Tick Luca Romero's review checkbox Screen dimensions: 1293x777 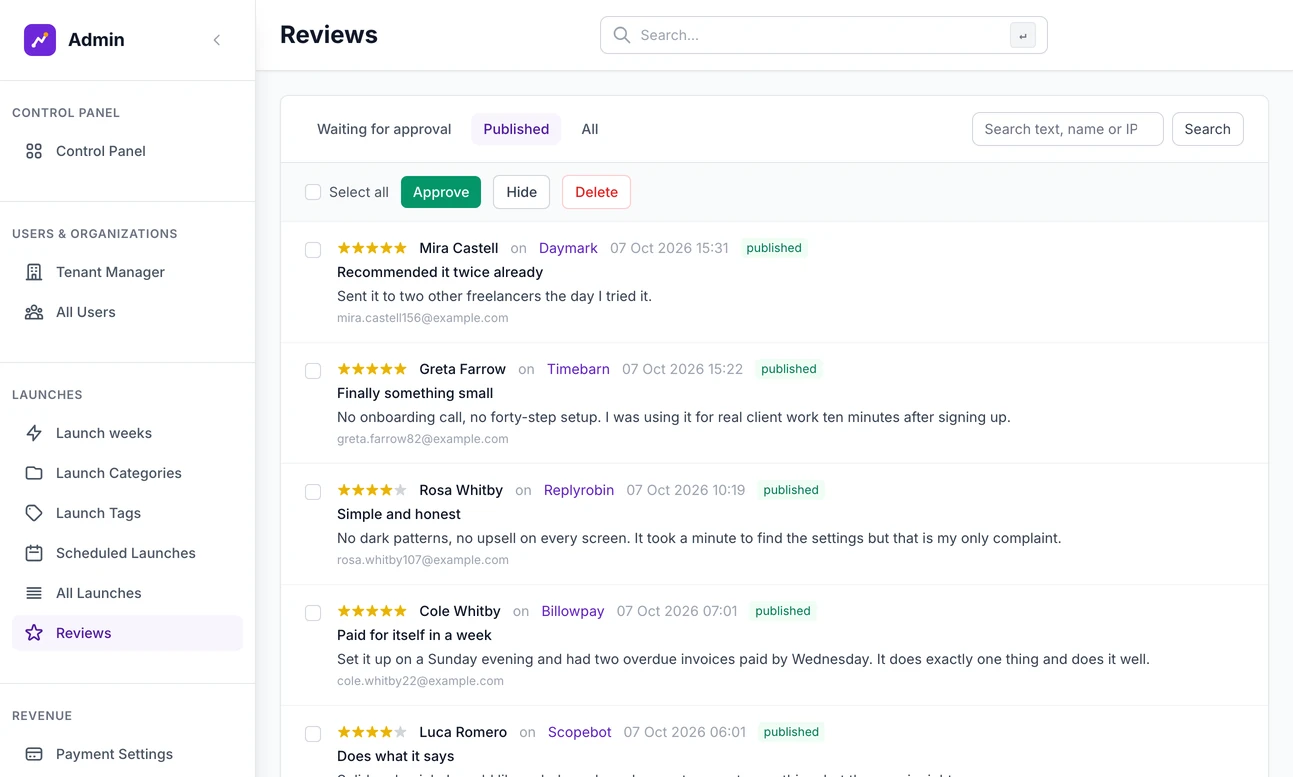(313, 734)
